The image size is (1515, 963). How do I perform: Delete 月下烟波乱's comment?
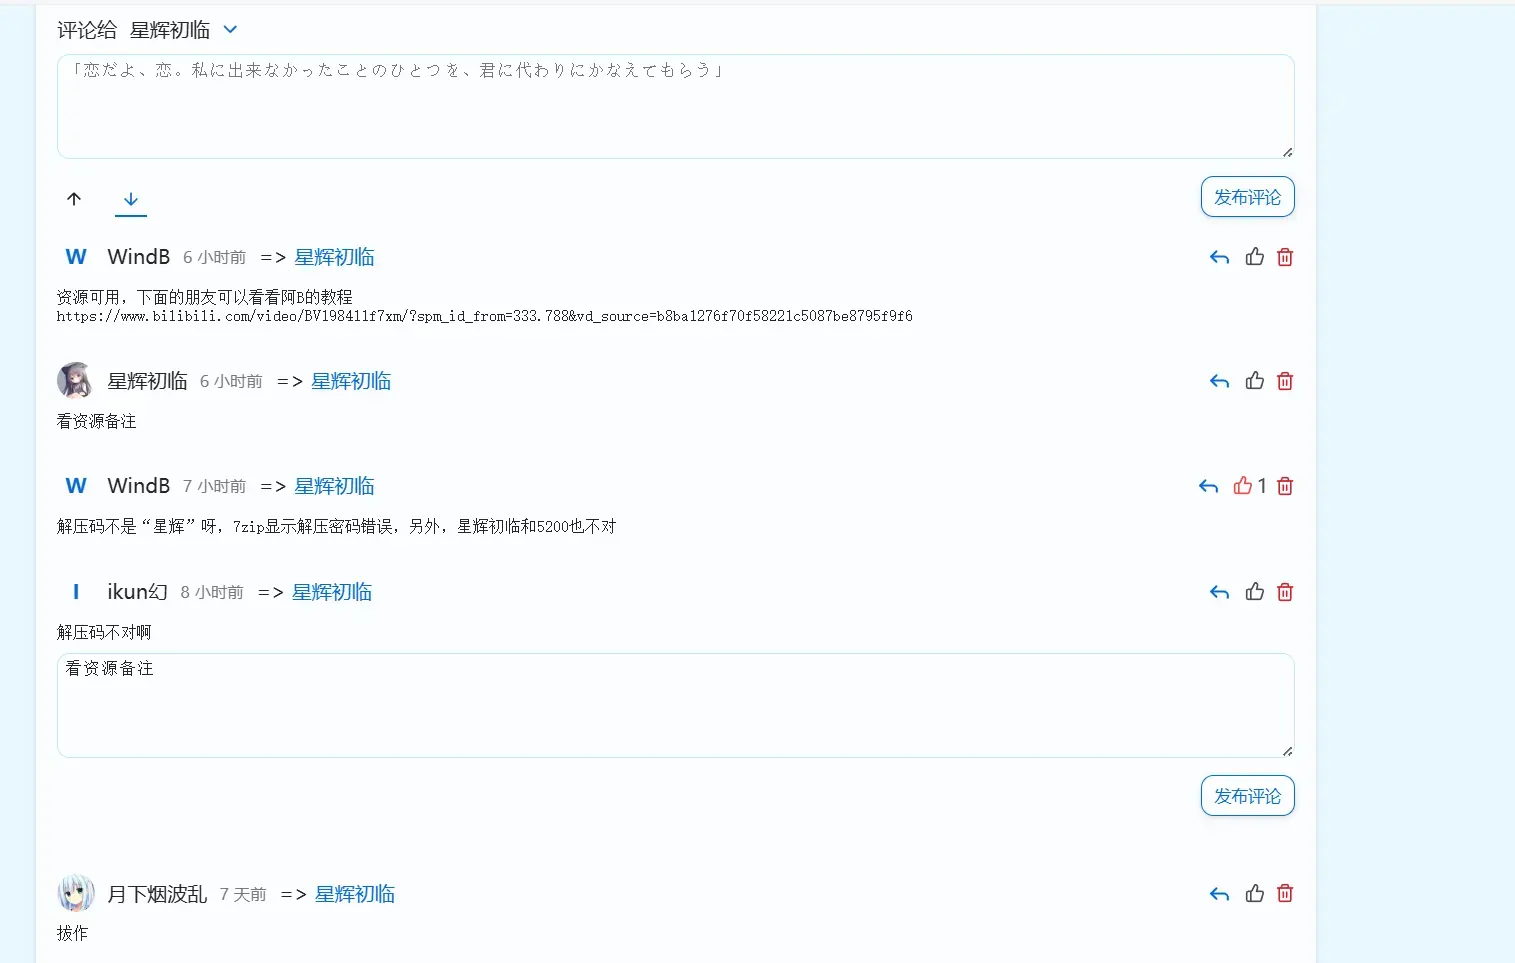(1285, 894)
